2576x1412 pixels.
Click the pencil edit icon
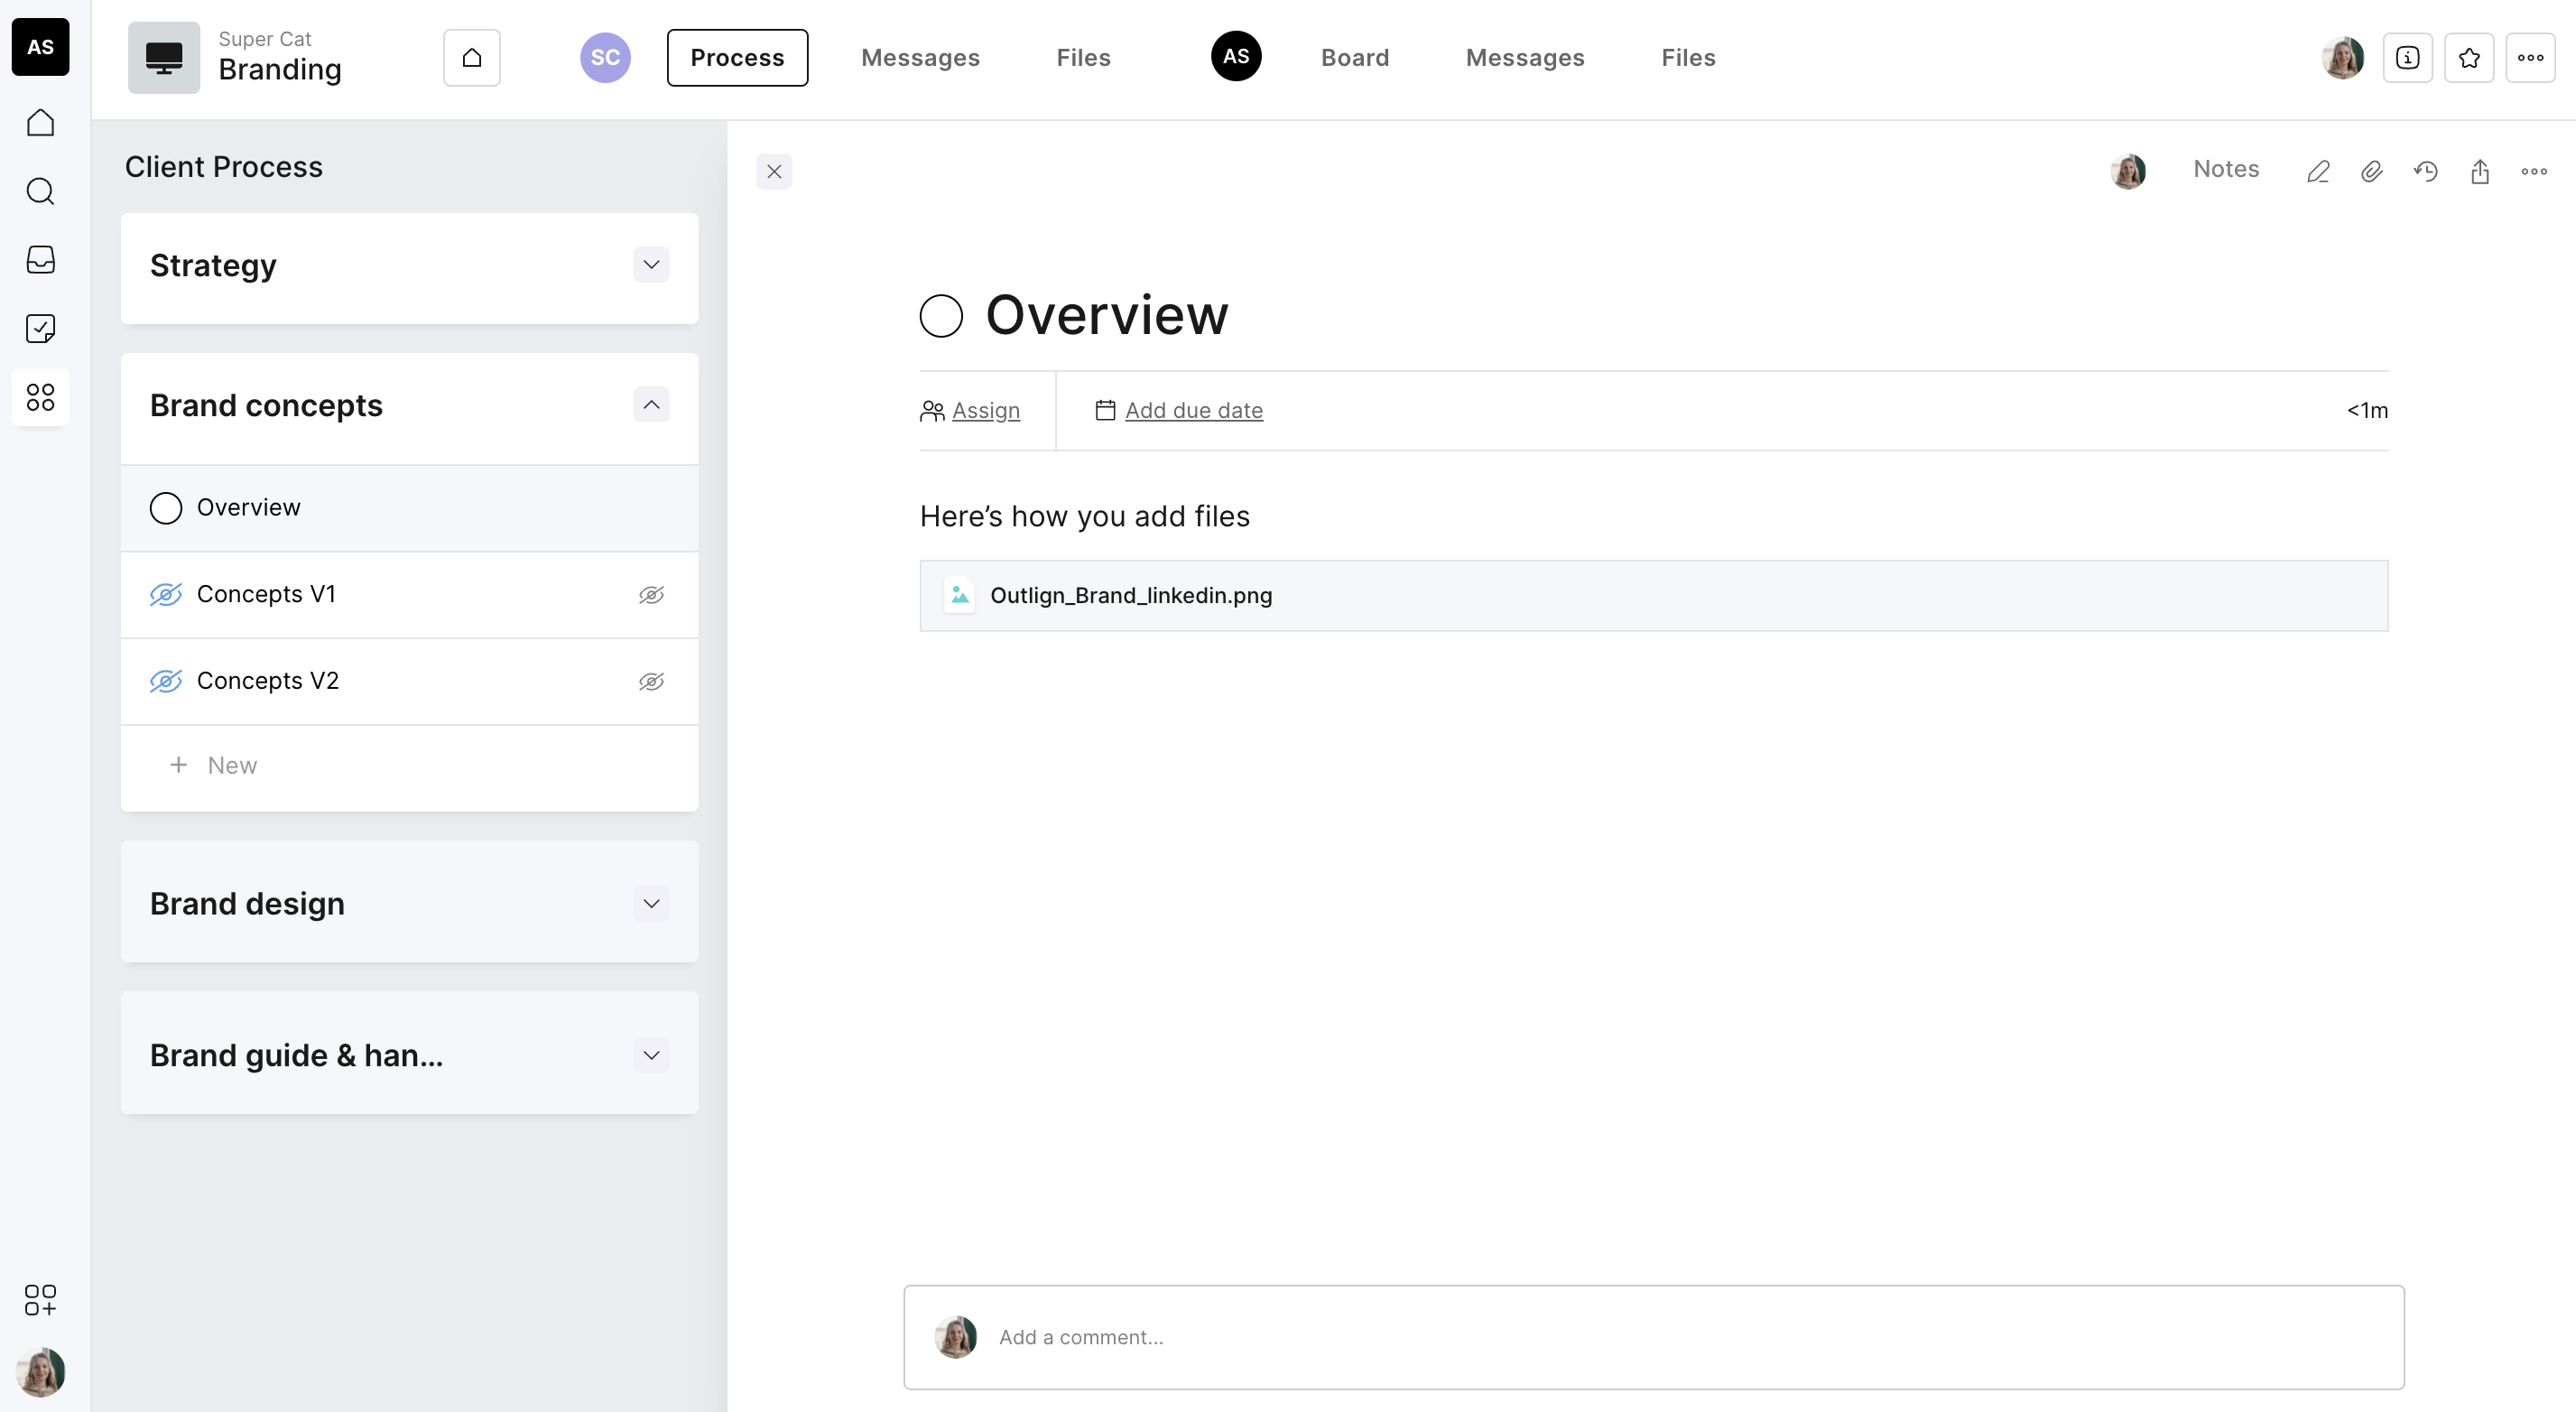(x=2318, y=172)
